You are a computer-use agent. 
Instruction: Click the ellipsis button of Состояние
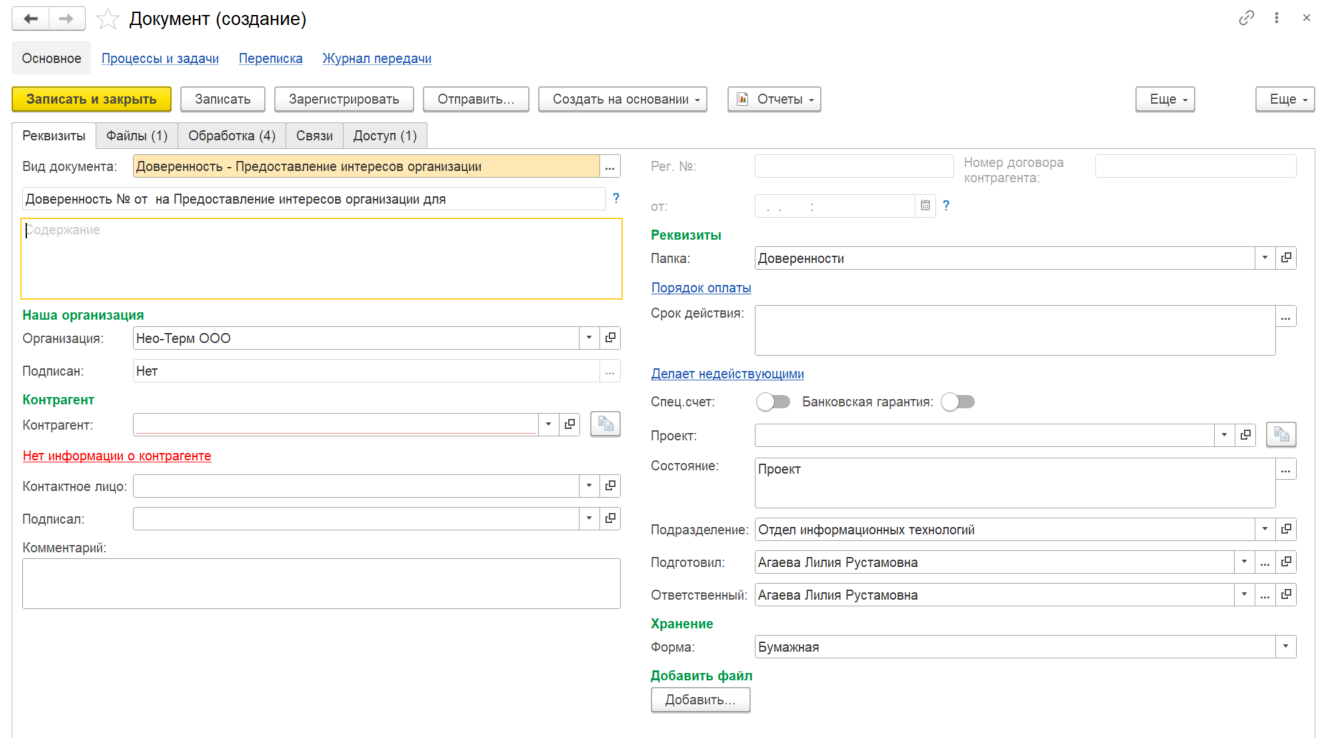point(1286,469)
